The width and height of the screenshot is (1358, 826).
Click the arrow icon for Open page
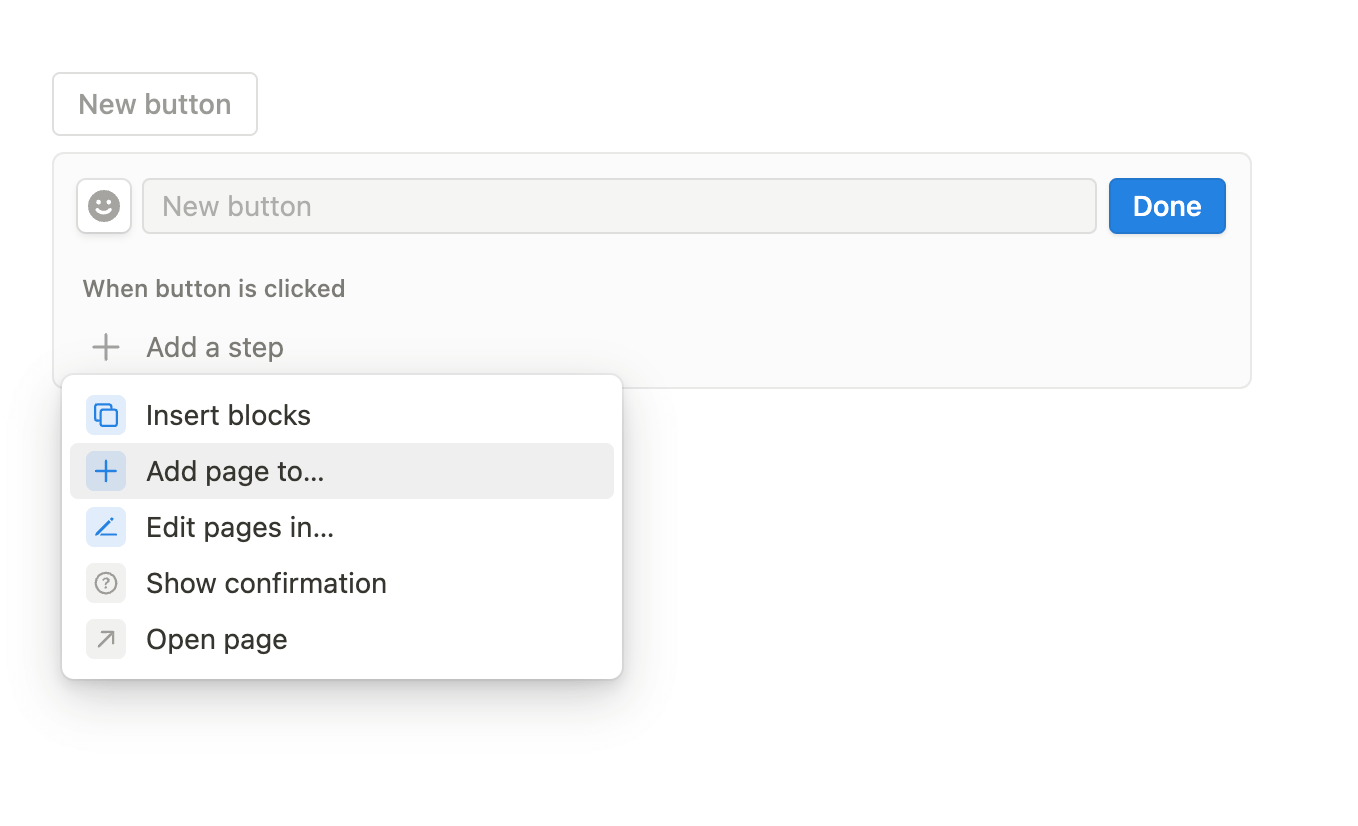[106, 639]
